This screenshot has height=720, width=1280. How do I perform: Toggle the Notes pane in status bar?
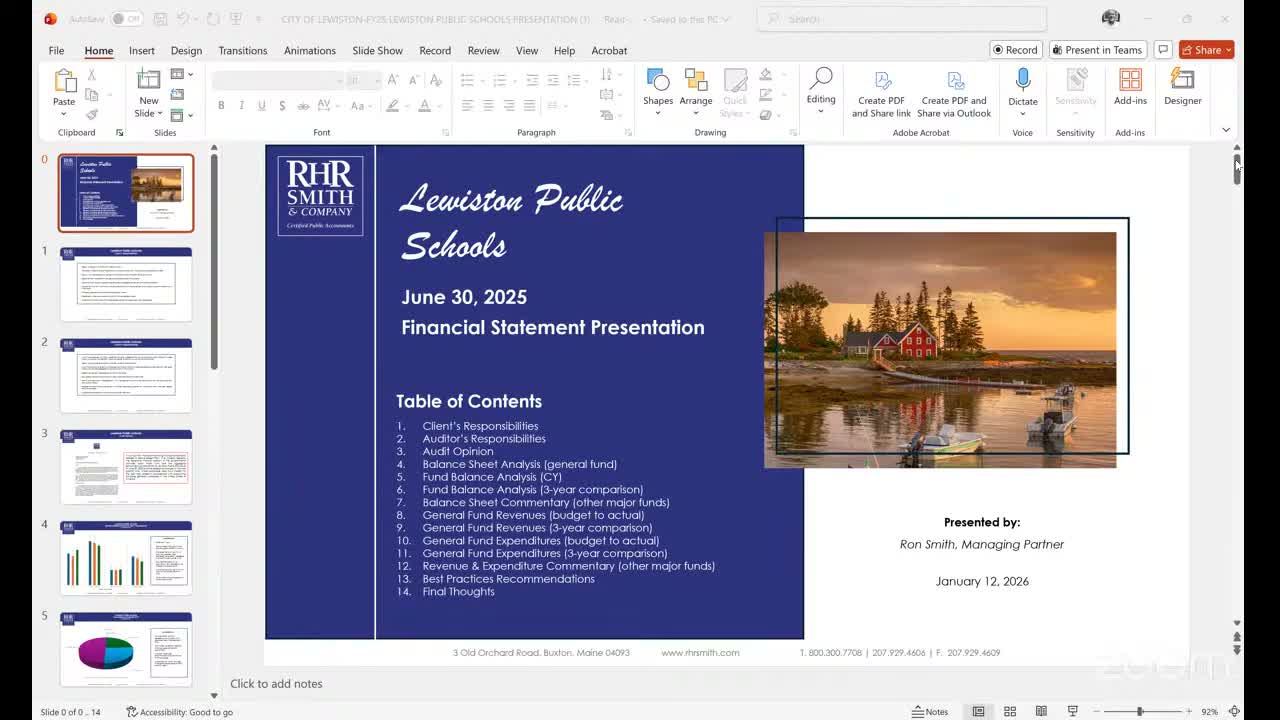point(930,711)
